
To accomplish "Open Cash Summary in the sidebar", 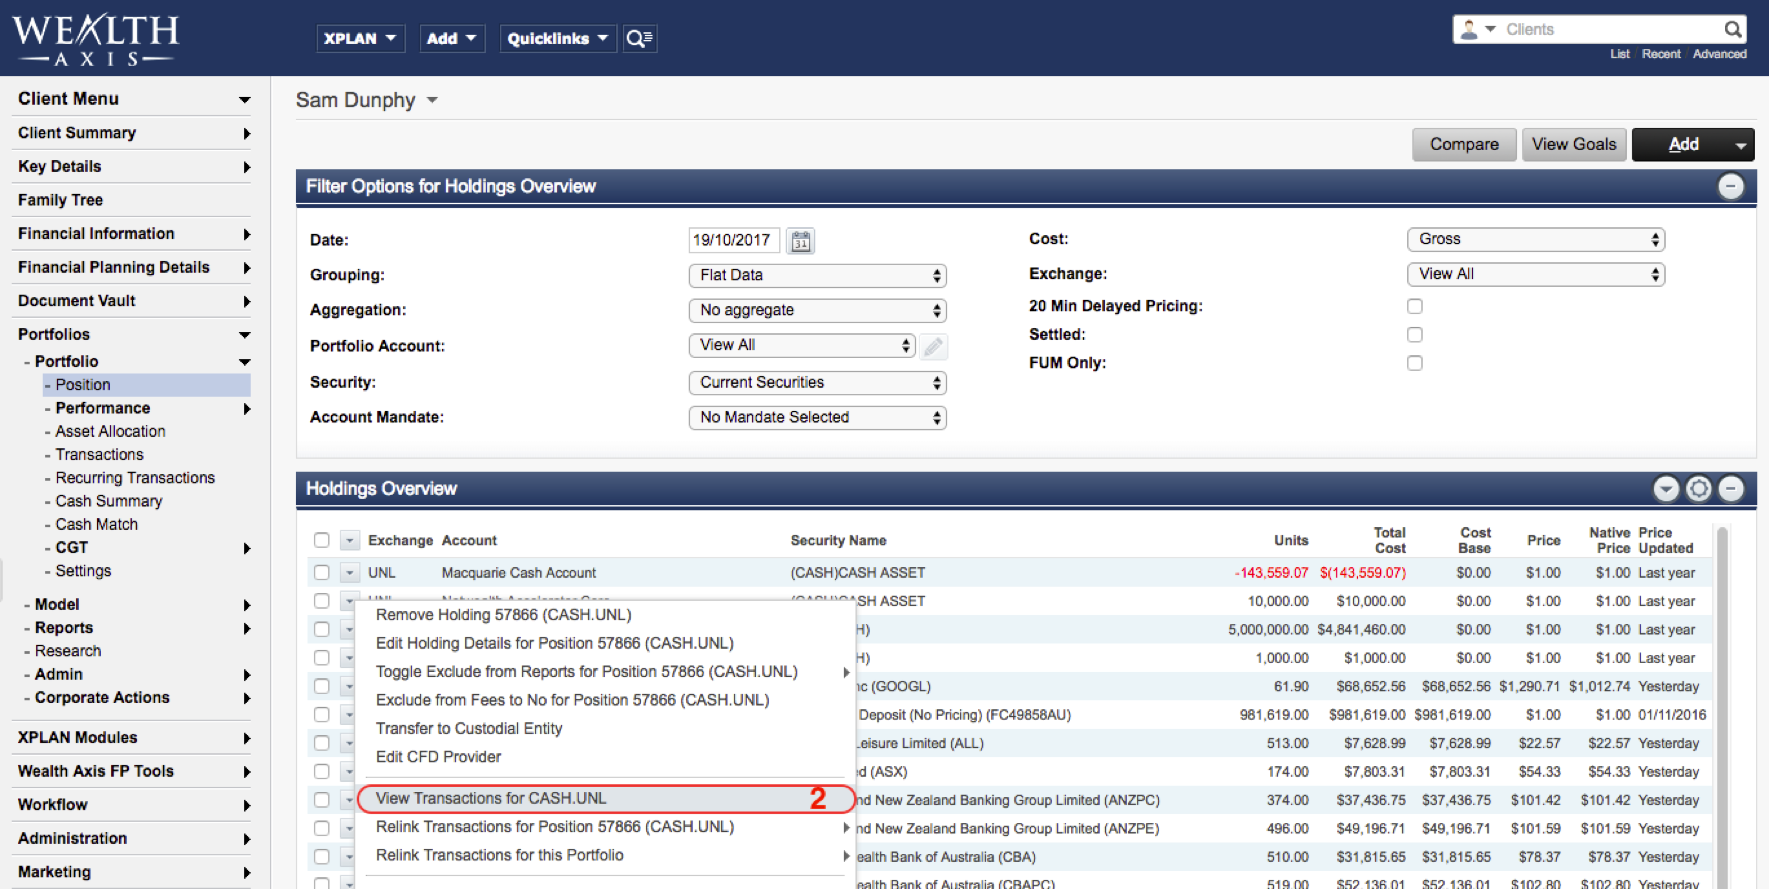I will [109, 501].
